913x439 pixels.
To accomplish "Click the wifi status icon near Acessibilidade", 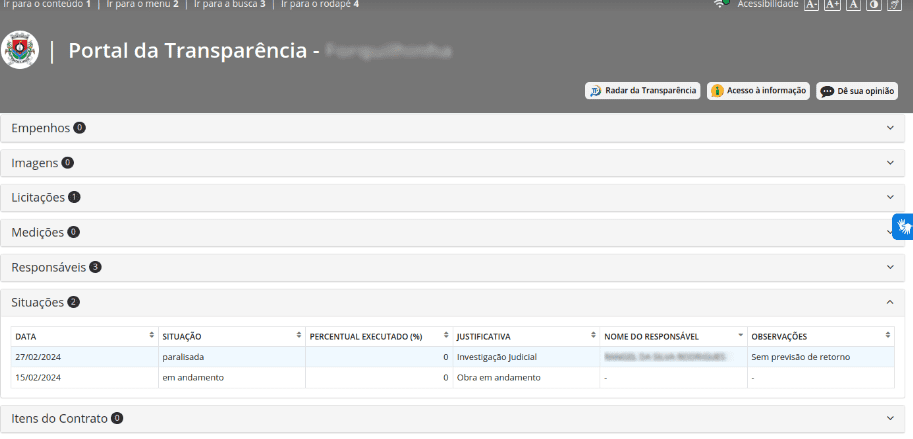I will 722,4.
